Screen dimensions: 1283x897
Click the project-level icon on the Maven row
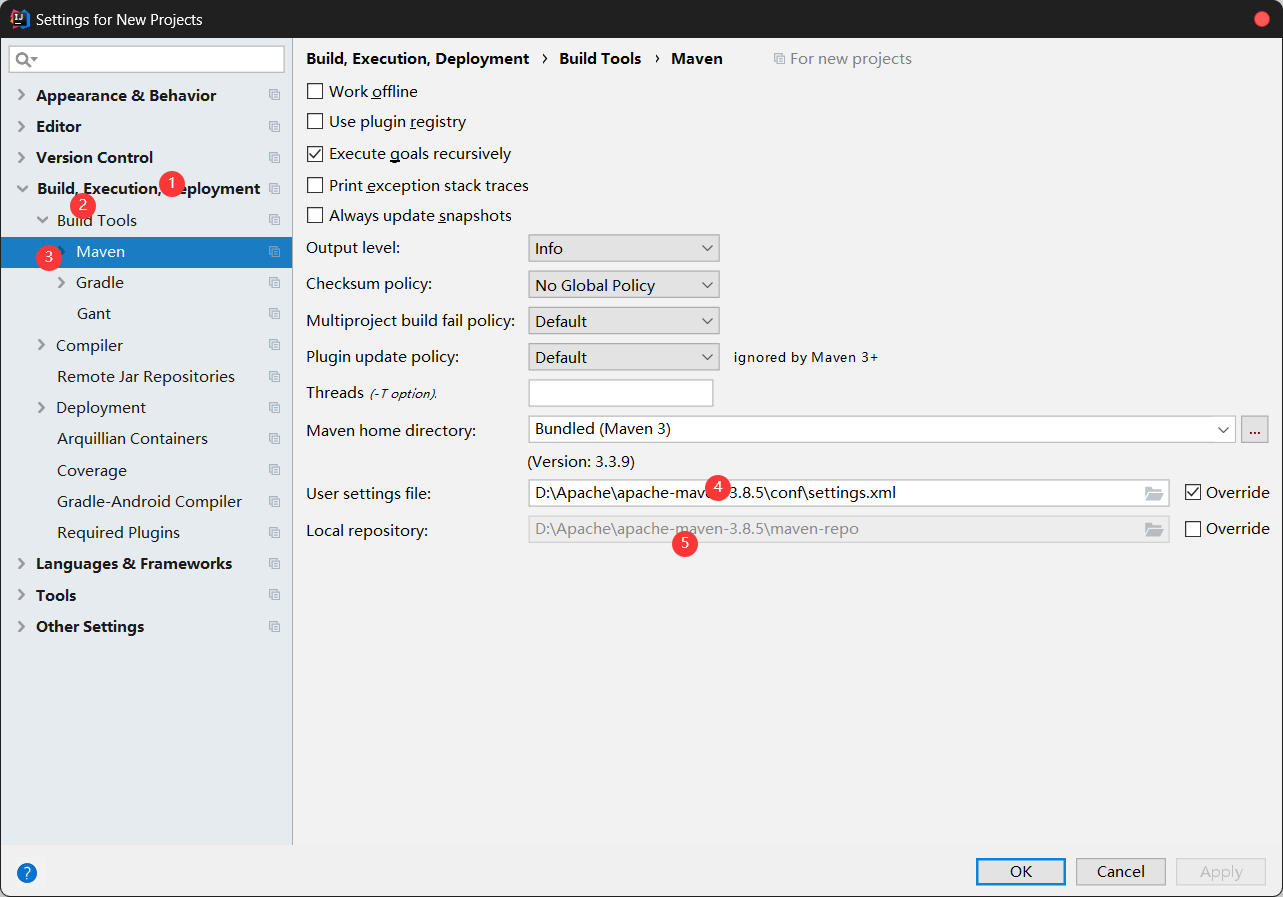click(274, 251)
